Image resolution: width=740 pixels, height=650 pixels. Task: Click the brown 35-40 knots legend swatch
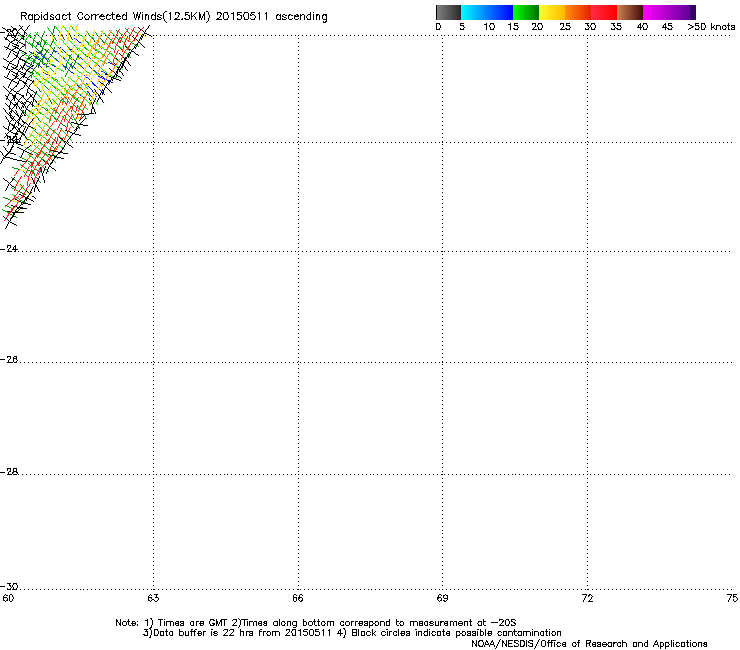tap(630, 12)
